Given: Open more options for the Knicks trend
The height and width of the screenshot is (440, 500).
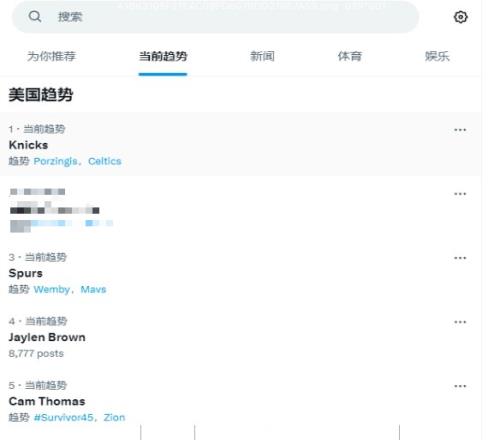Looking at the screenshot, I should [x=460, y=130].
